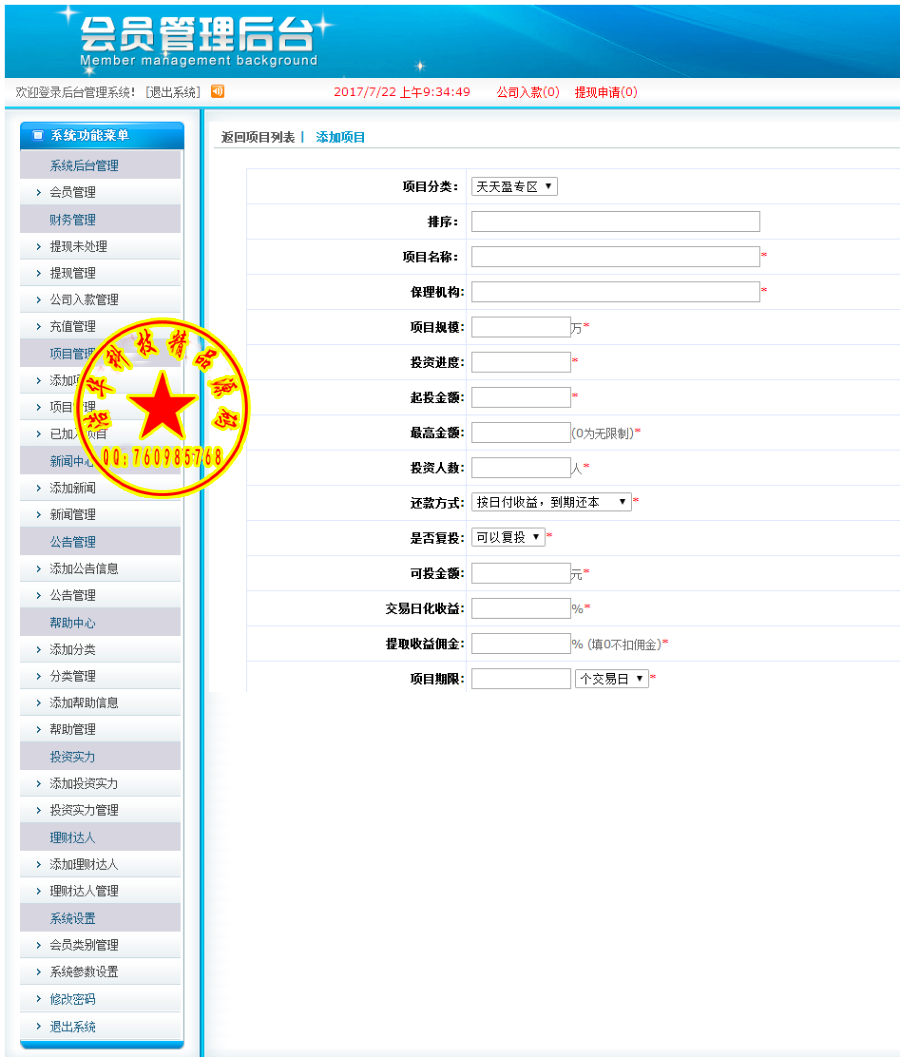Image resolution: width=900 pixels, height=1057 pixels.
Task: Open 提现管理 menu item
Action: coord(73,273)
